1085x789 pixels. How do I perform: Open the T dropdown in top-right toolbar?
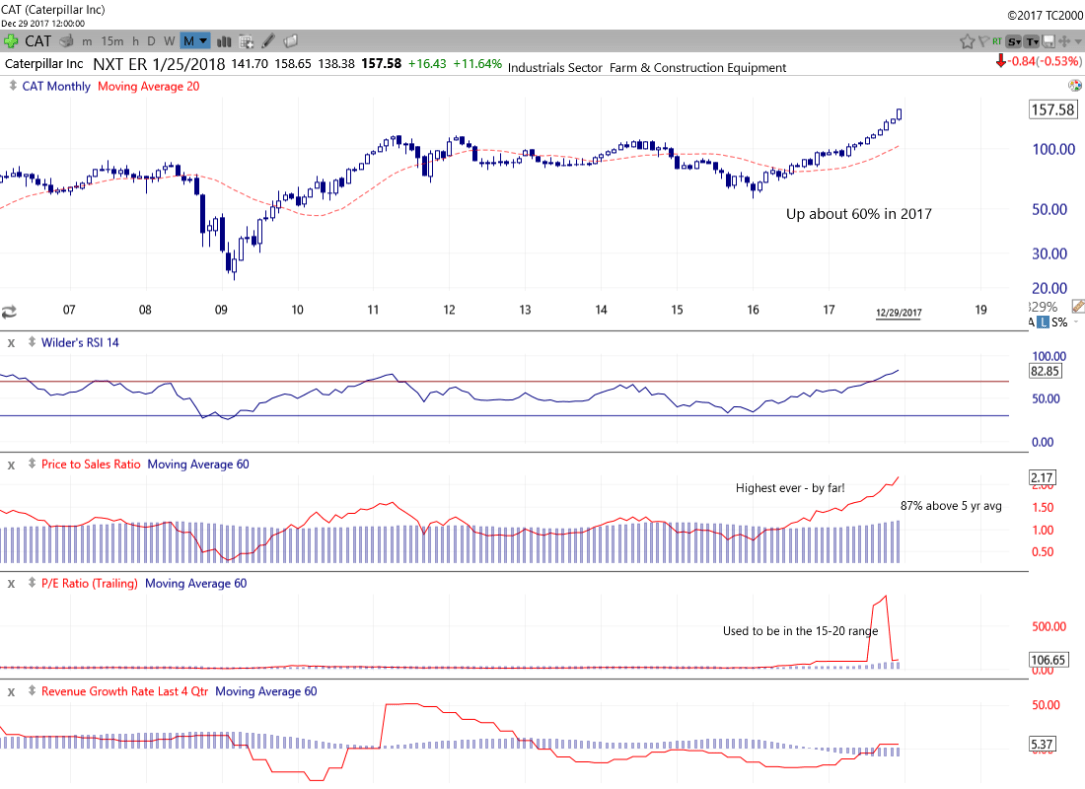pyautogui.click(x=1031, y=41)
